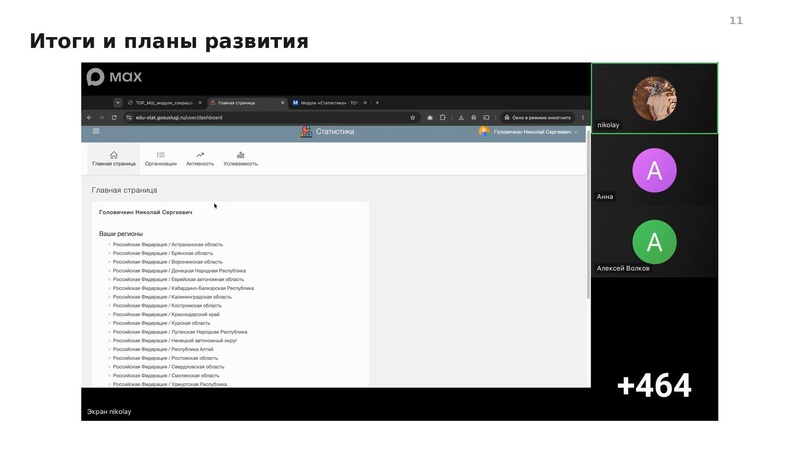Expand Головичкин Николай Сергеевич user menu

(535, 132)
